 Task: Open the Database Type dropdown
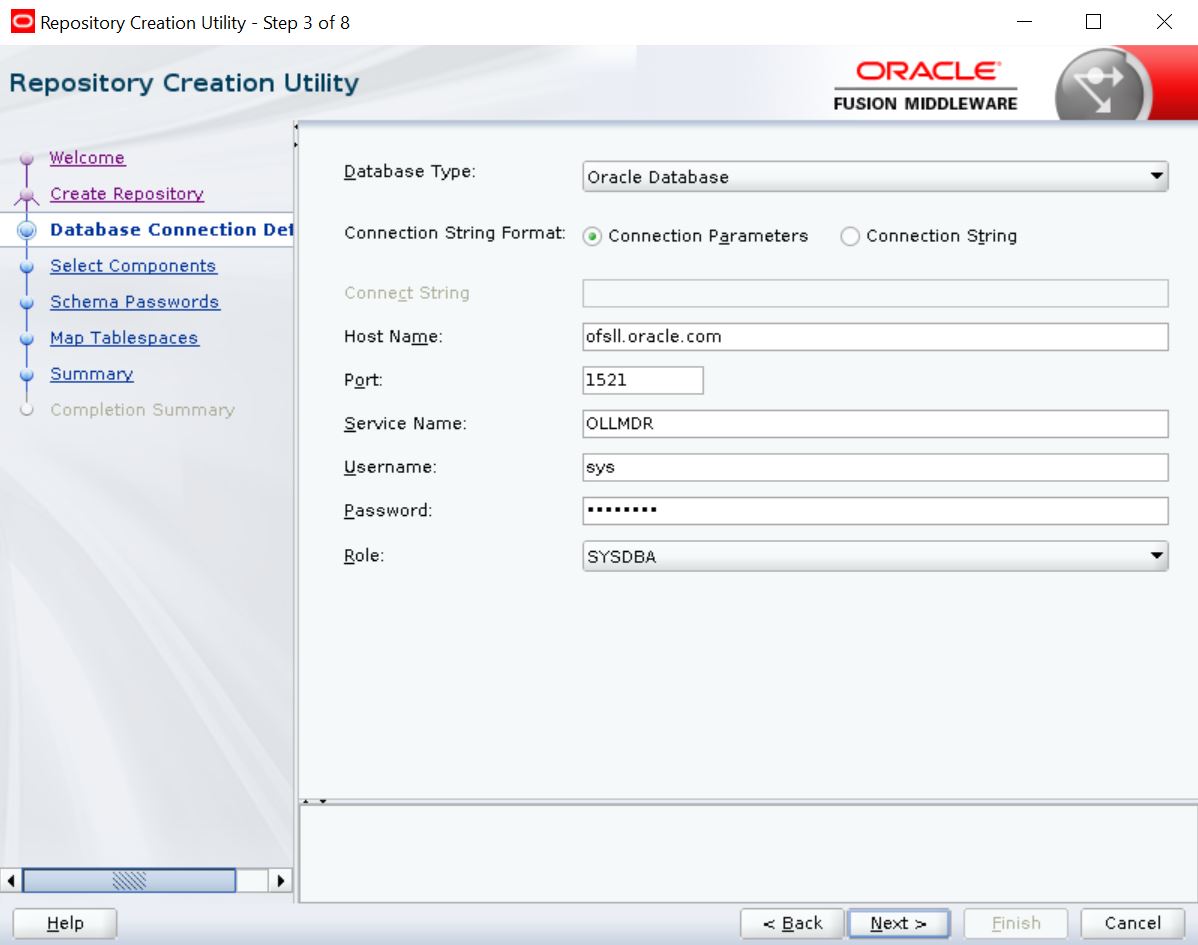[x=875, y=176]
